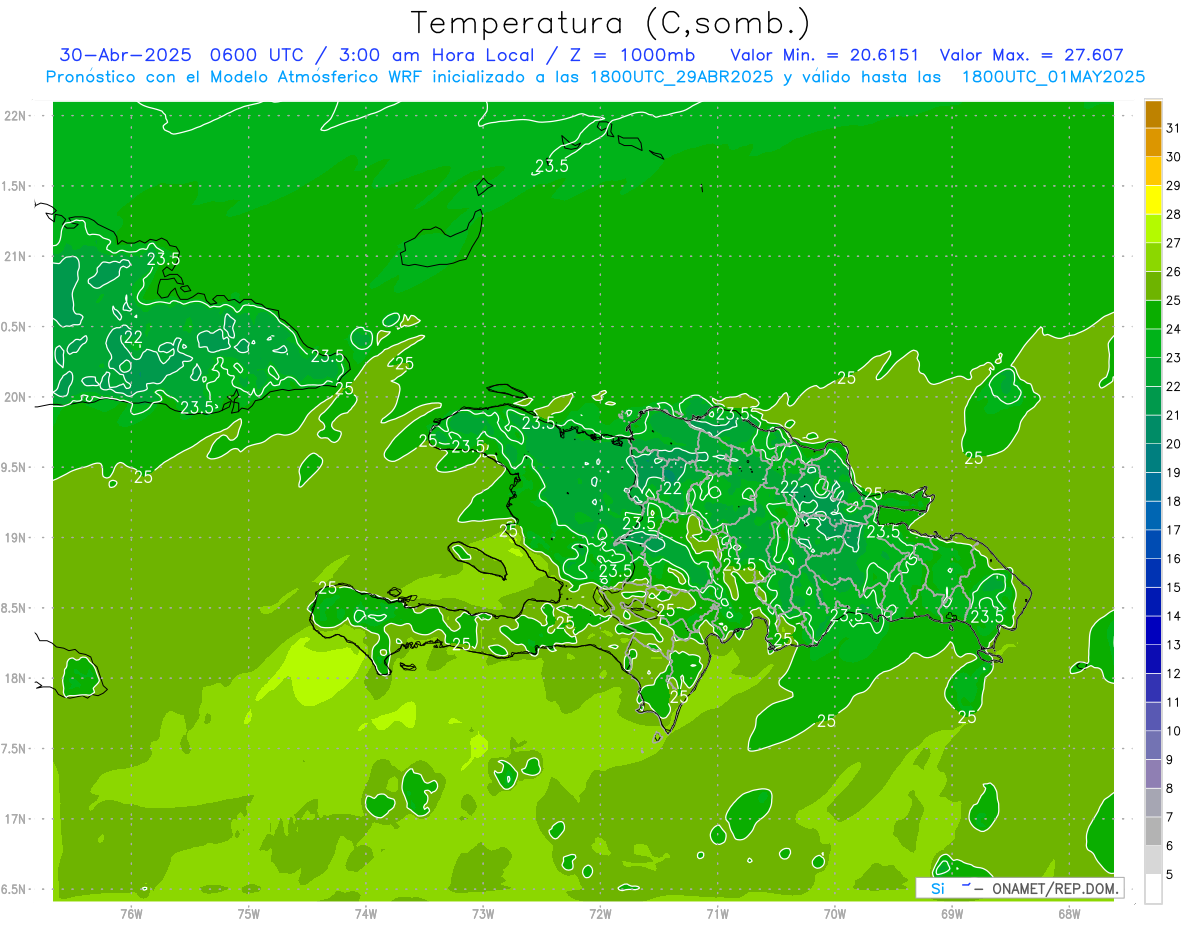1200x927 pixels.
Task: Click the colorbar label '24'
Action: point(1174,329)
